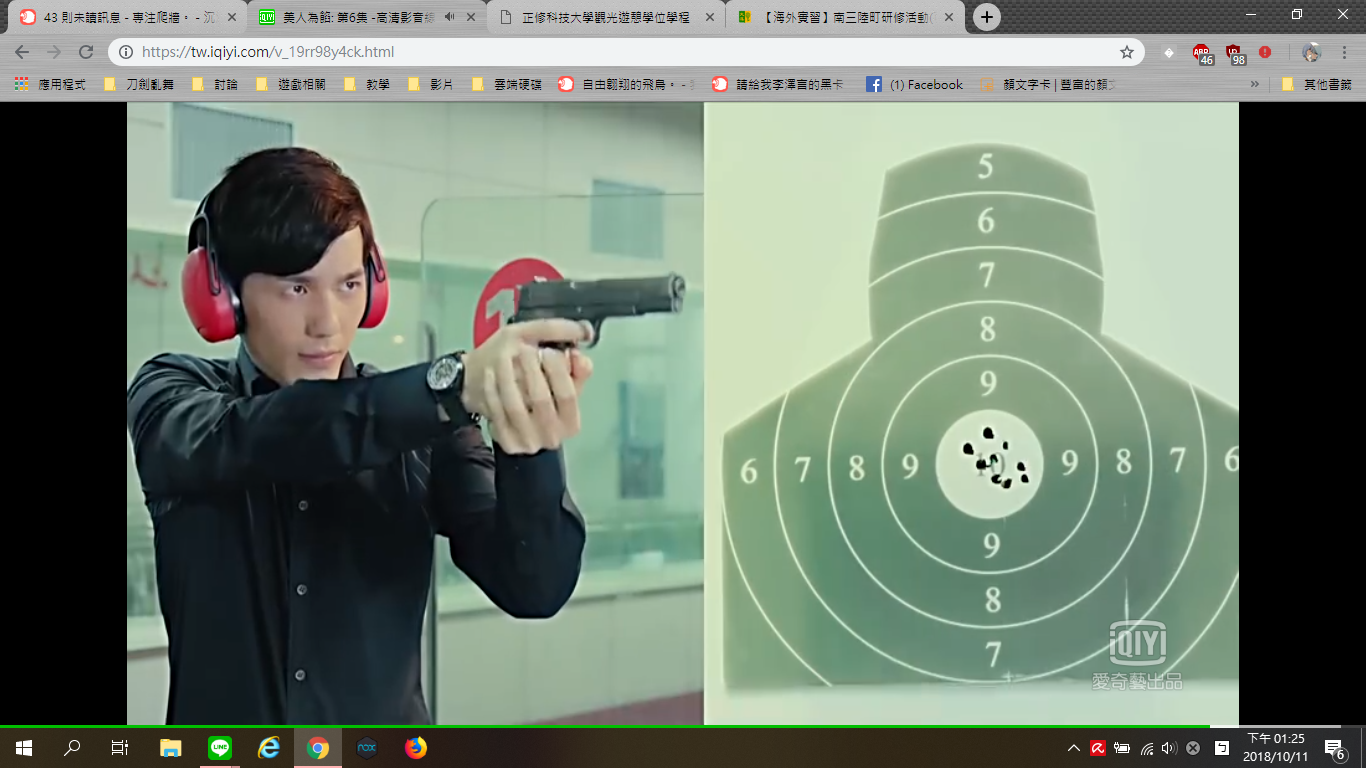Open the Chrome profile avatar
The image size is (1366, 768).
(1311, 52)
